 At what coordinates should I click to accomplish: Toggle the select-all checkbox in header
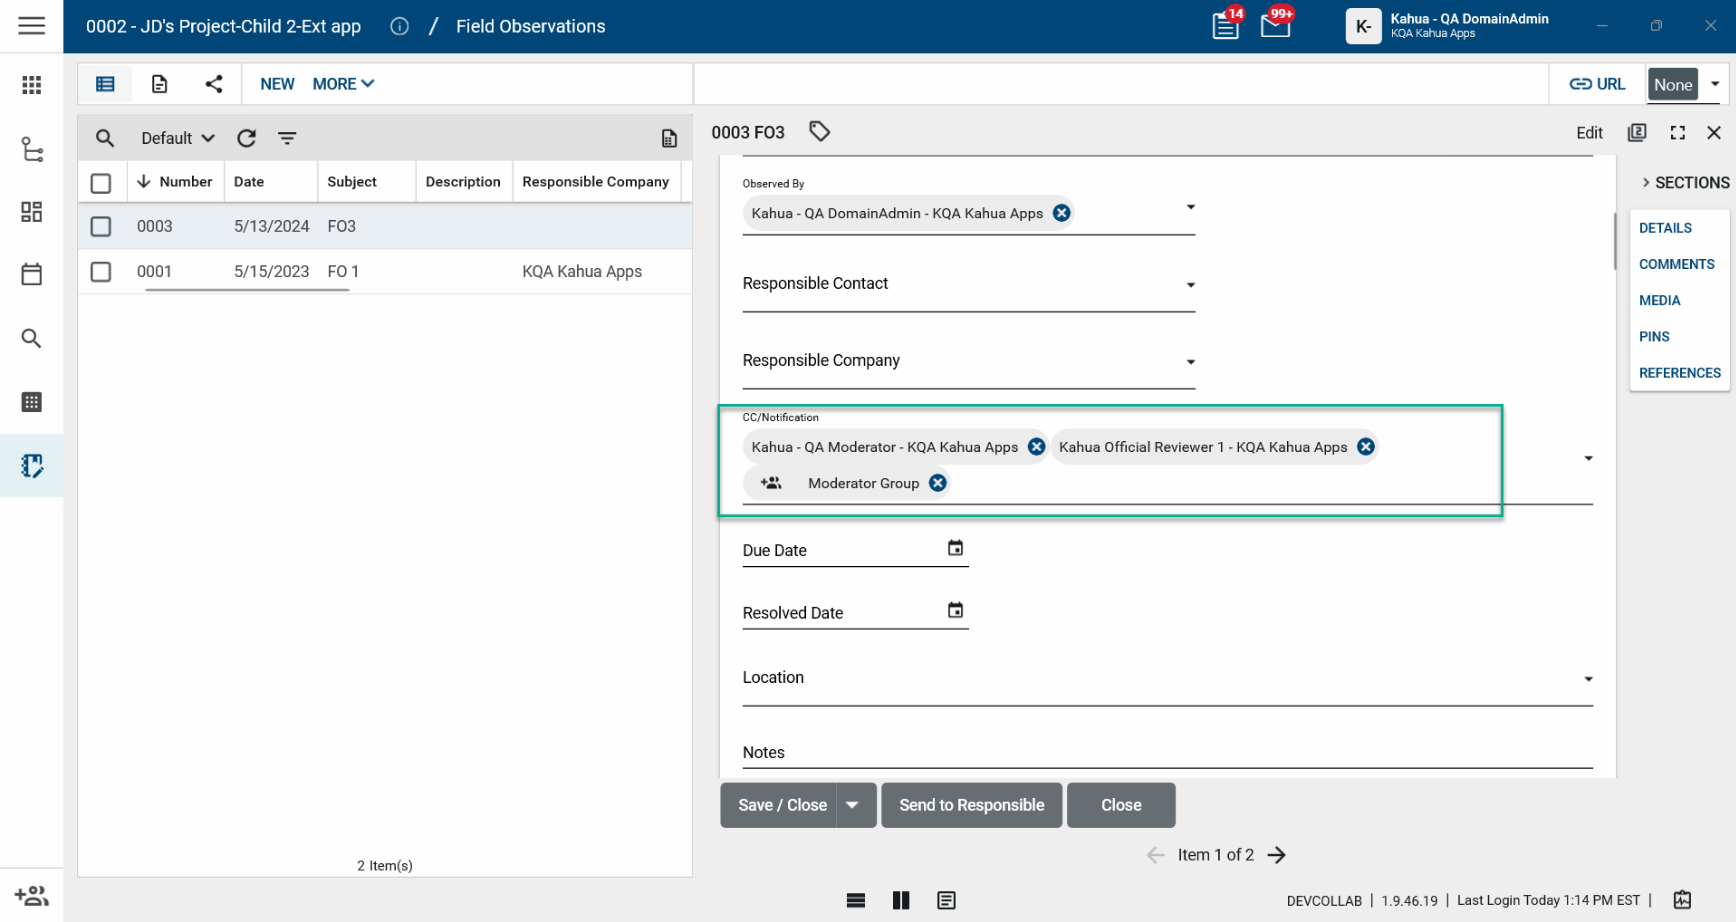pos(101,182)
